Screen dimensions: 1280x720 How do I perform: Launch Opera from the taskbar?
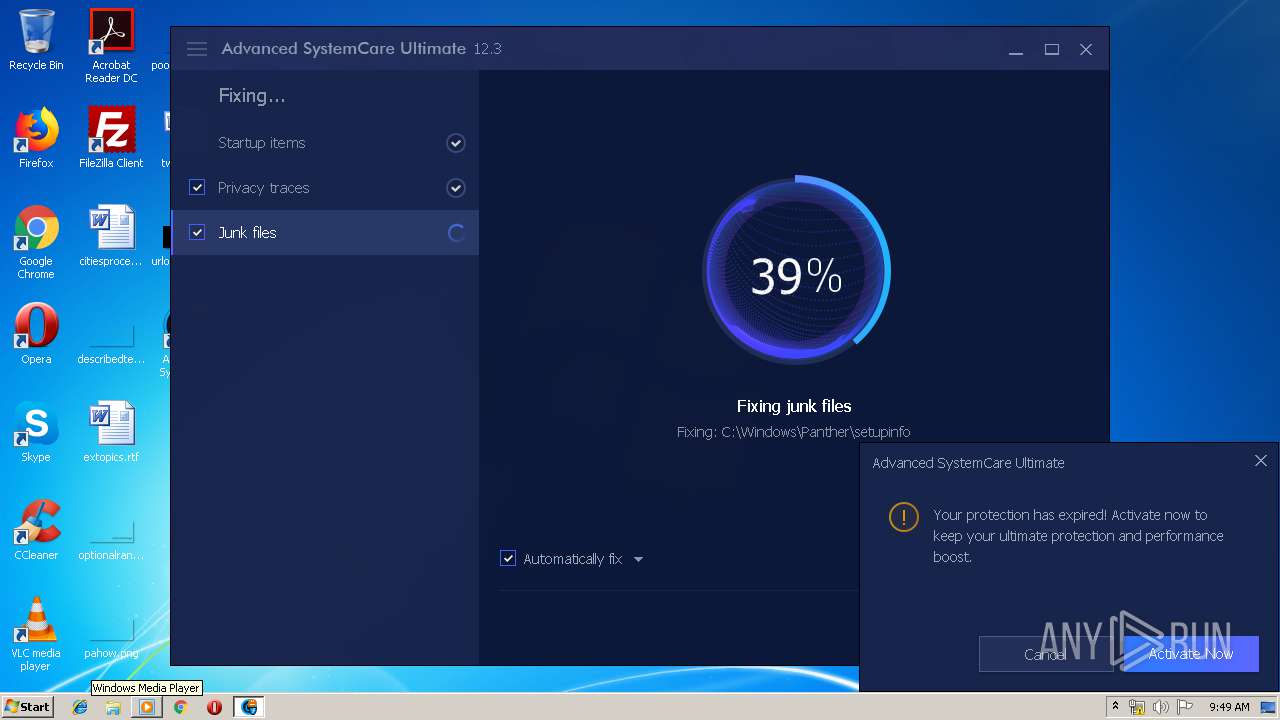click(x=214, y=707)
